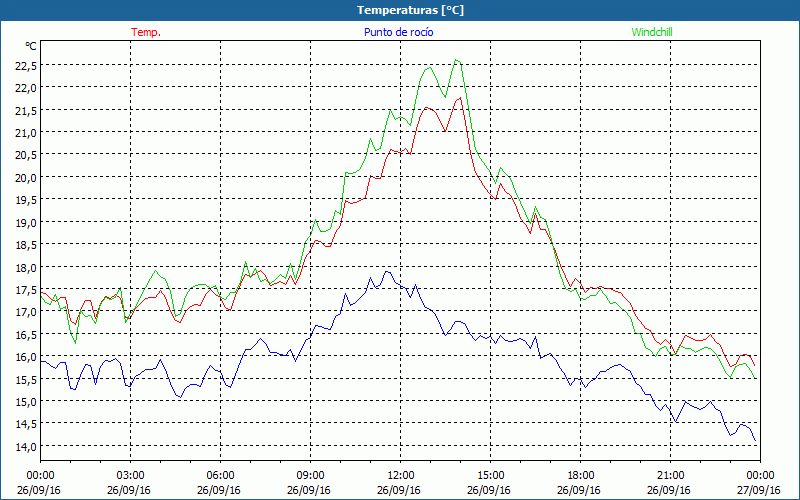
Task: Click the 14,0 y-axis value
Action: 25,446
